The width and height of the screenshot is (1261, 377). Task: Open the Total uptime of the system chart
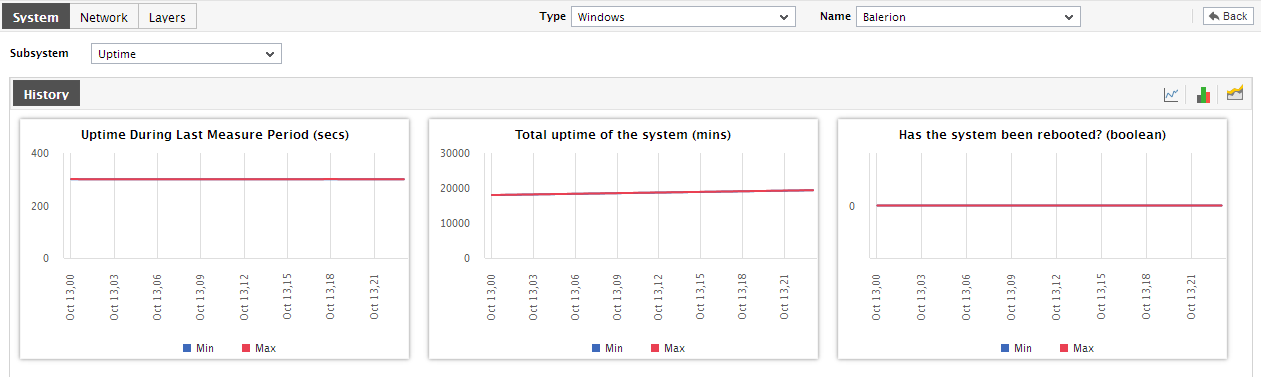(x=623, y=239)
